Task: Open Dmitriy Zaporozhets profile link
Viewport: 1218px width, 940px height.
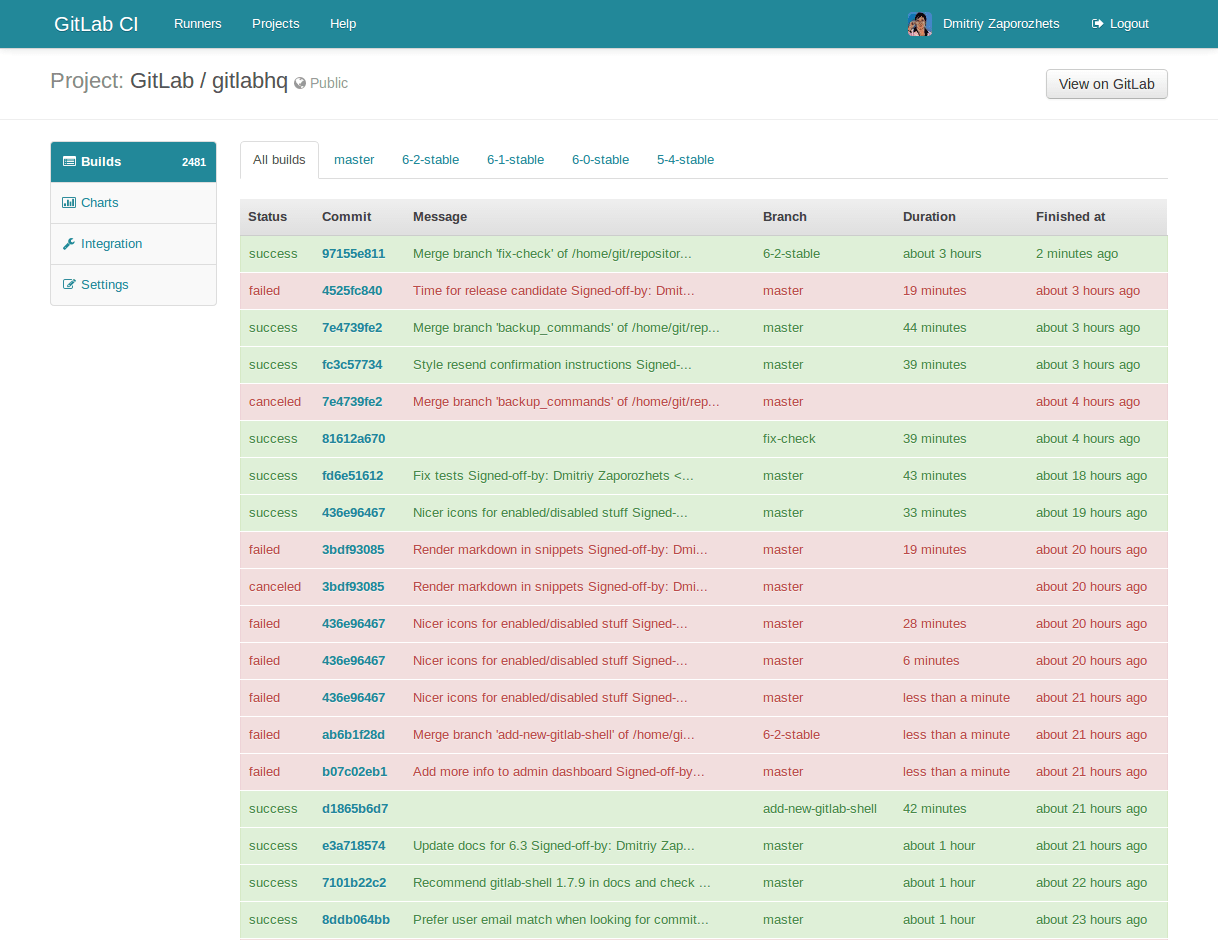Action: pos(1001,23)
